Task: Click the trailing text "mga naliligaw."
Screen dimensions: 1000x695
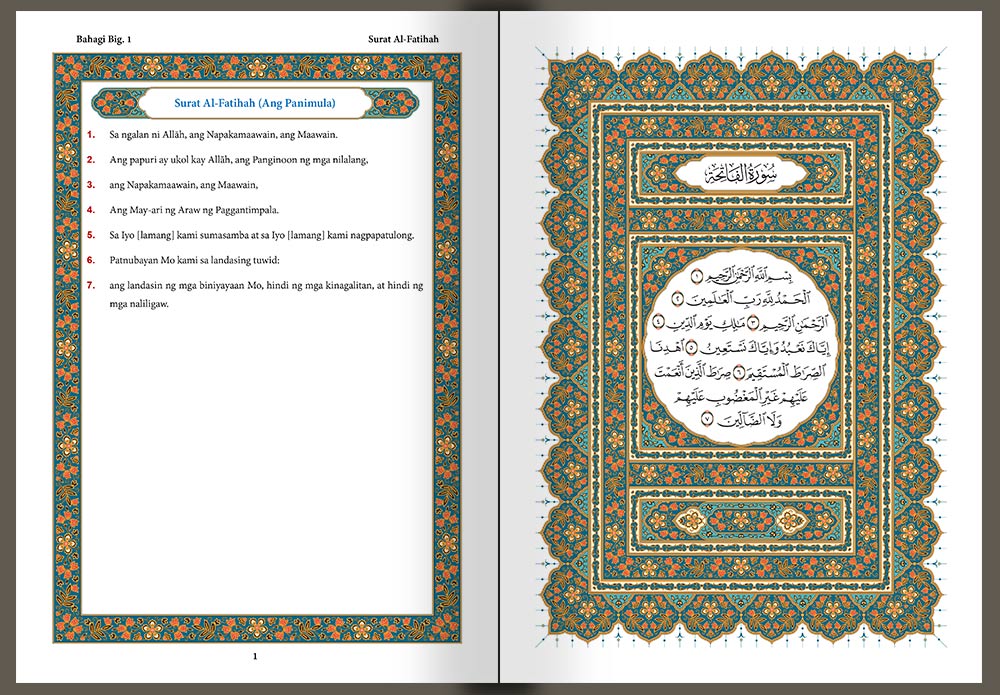Action: [138, 304]
